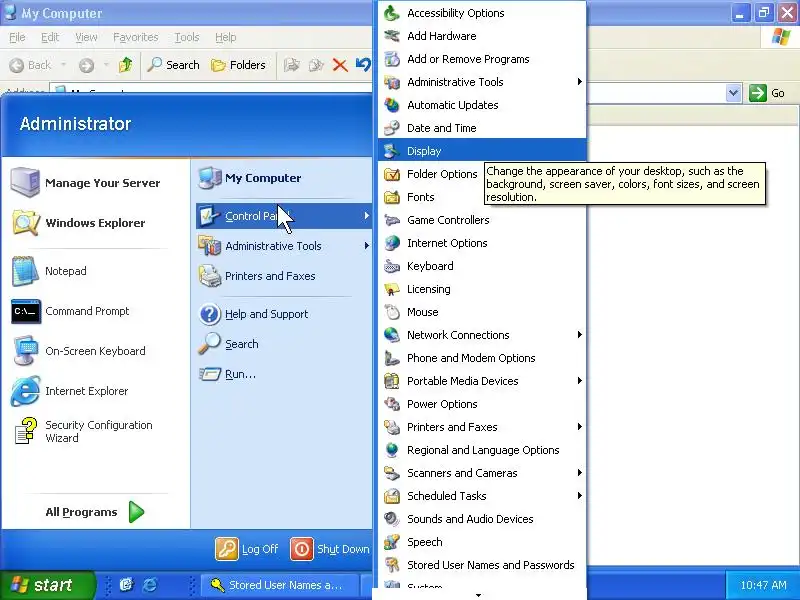Open Regional and Language Options icon

coord(391,449)
